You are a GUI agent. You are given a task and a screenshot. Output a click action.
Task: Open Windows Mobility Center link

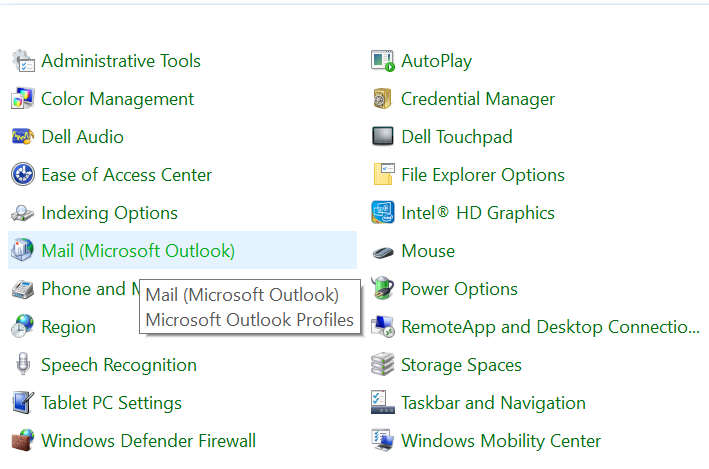click(501, 441)
